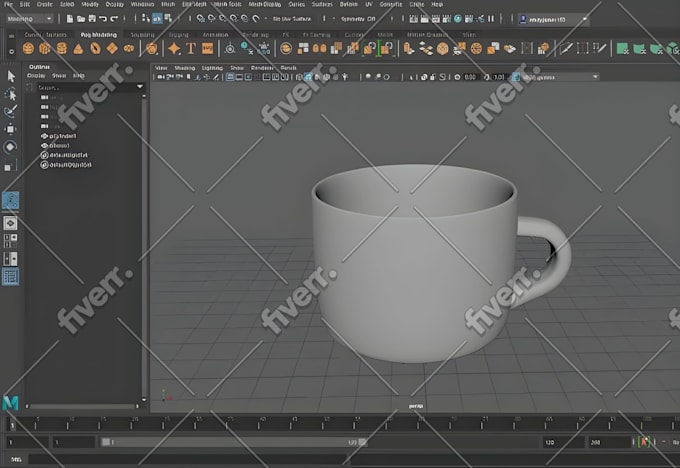Open the viewport Lighting menu
The height and width of the screenshot is (468, 680).
point(212,68)
